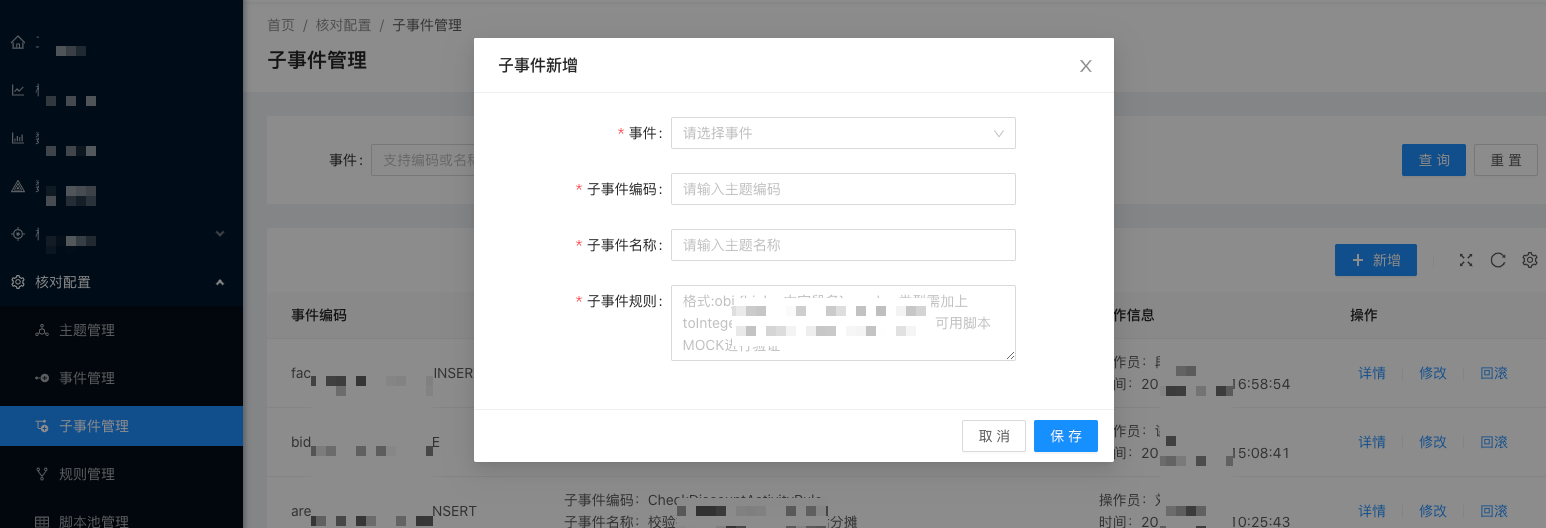
Task: Open the 请选择事件 dropdown
Action: (843, 133)
